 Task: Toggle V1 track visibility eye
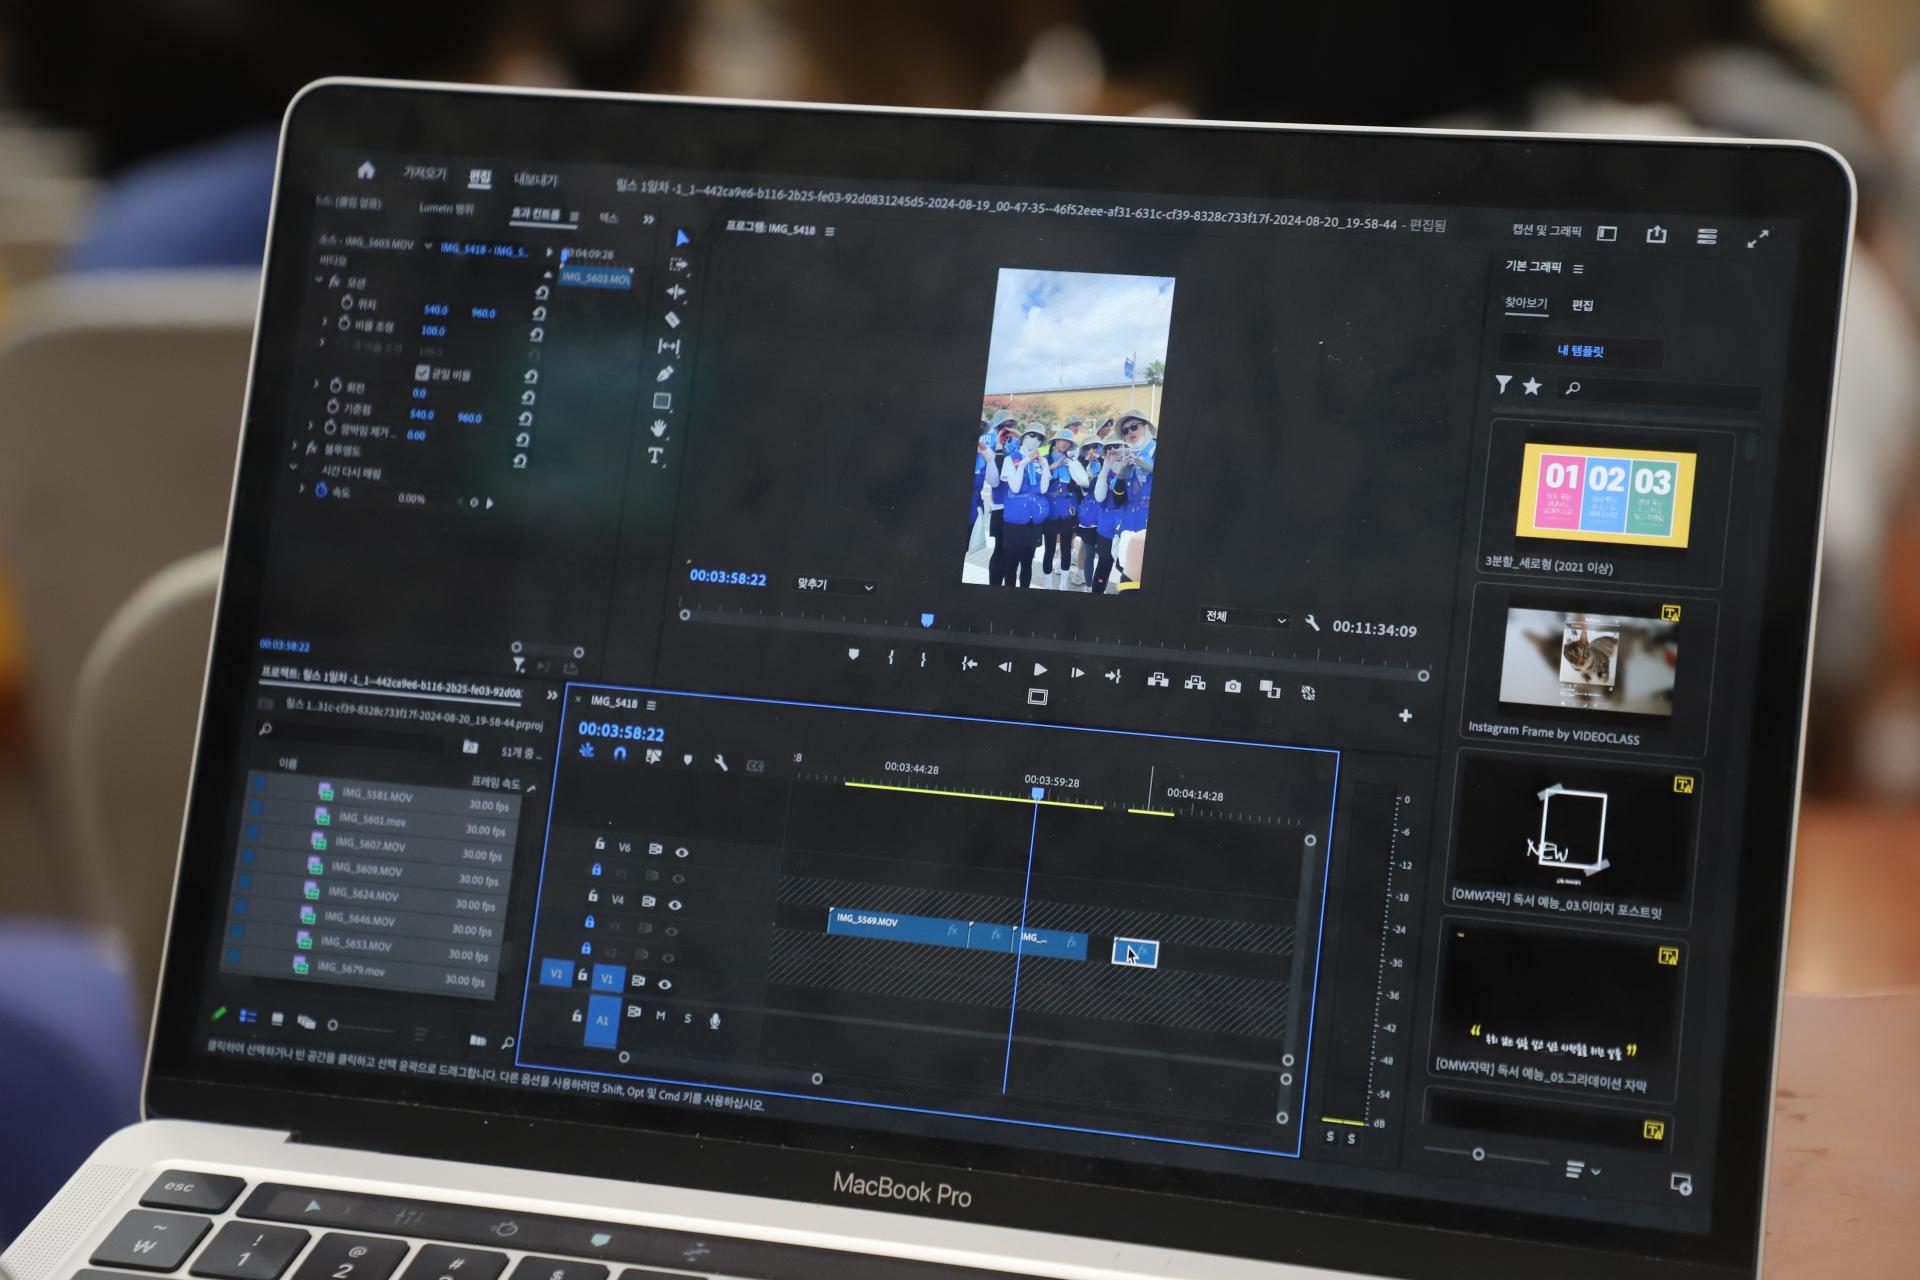click(x=664, y=984)
